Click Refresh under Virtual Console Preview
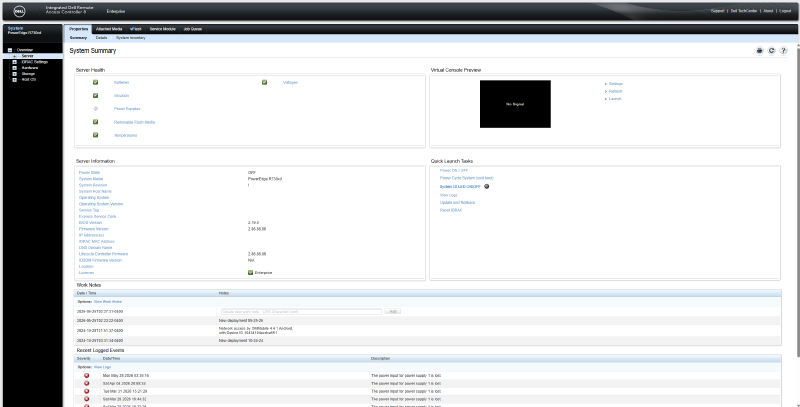The width and height of the screenshot is (800, 407). click(x=615, y=91)
